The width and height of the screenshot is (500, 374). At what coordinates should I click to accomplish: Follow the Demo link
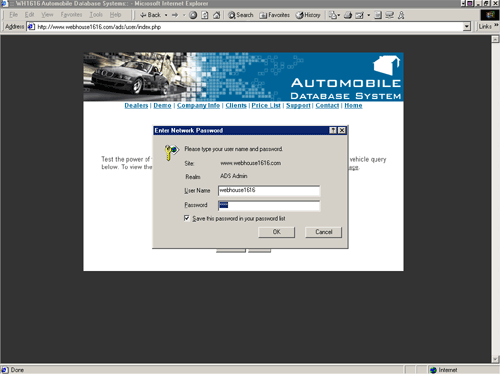point(162,105)
